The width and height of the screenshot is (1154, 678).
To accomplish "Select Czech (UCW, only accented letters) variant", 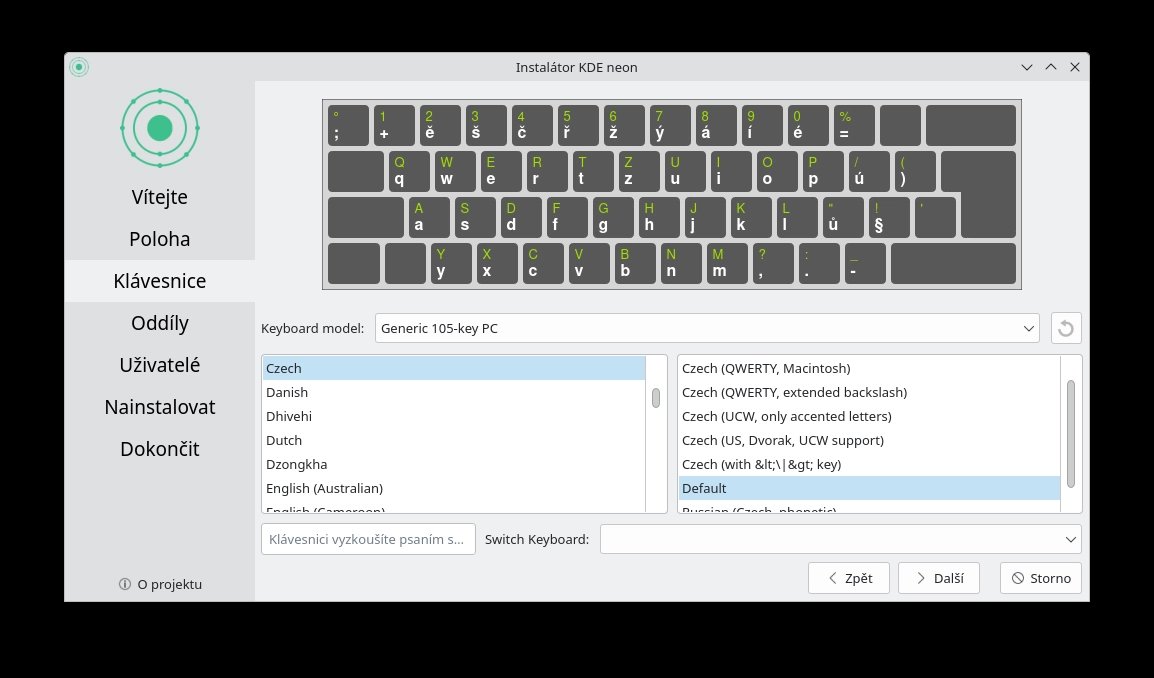I will tap(869, 416).
